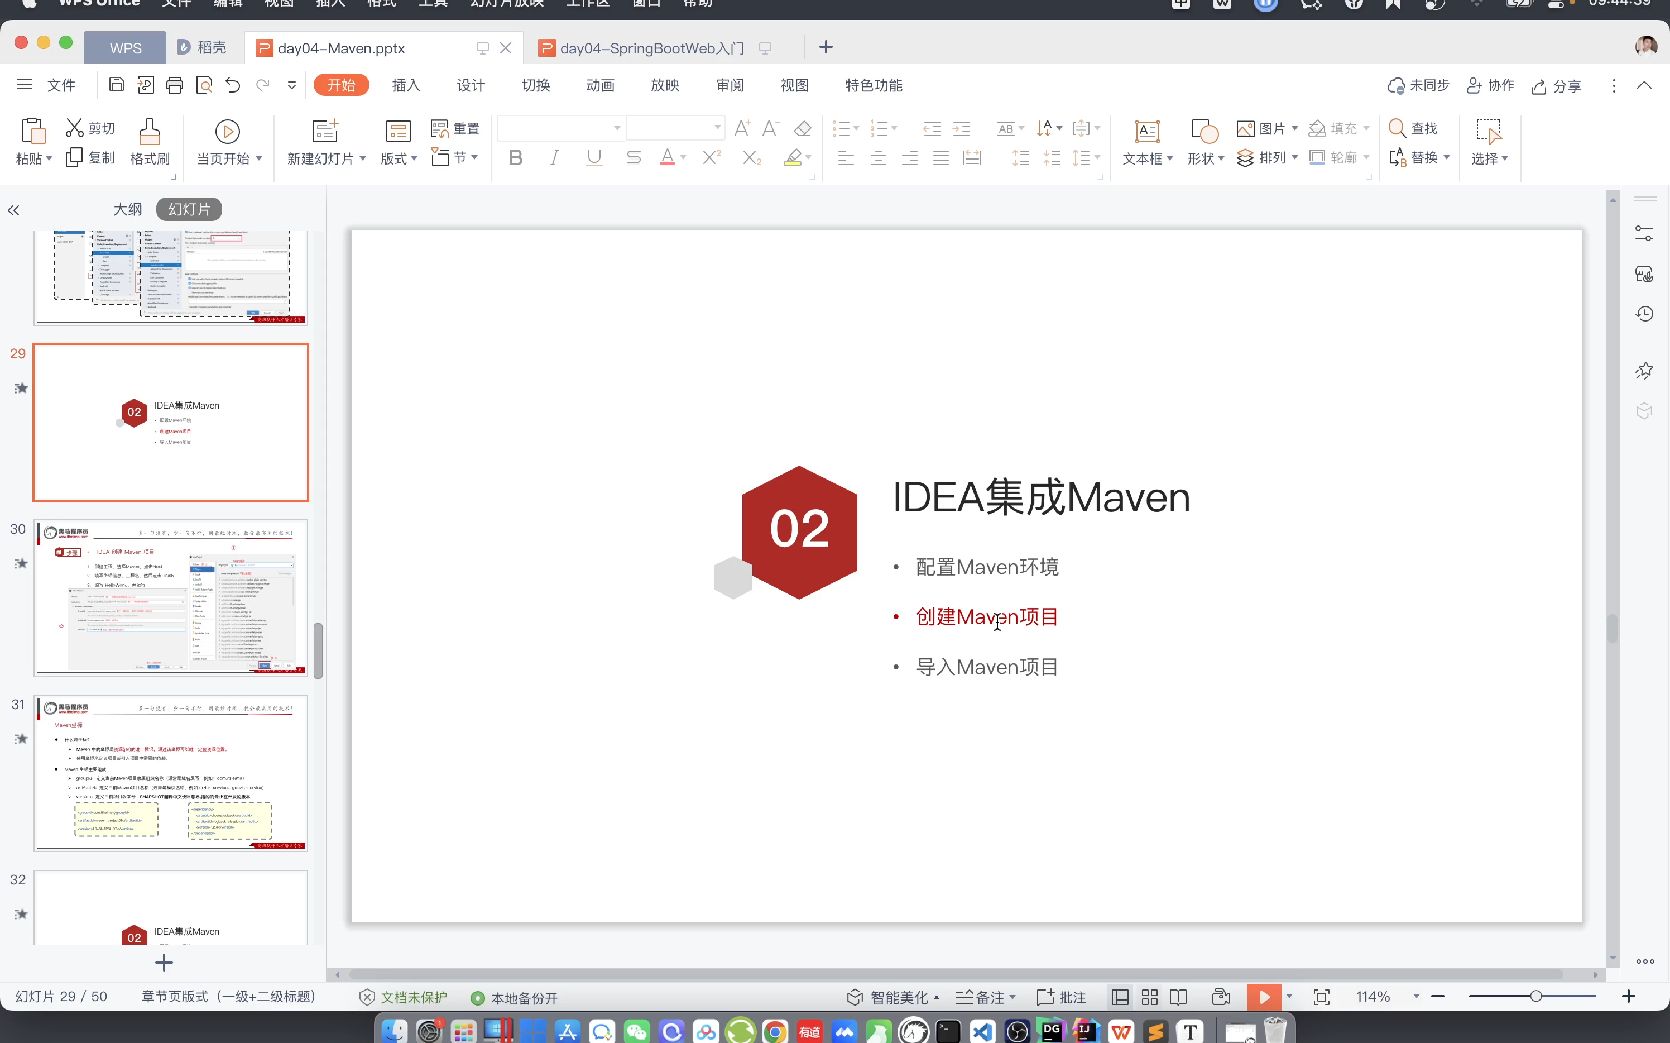Click the 分享 share button

tap(1556, 86)
